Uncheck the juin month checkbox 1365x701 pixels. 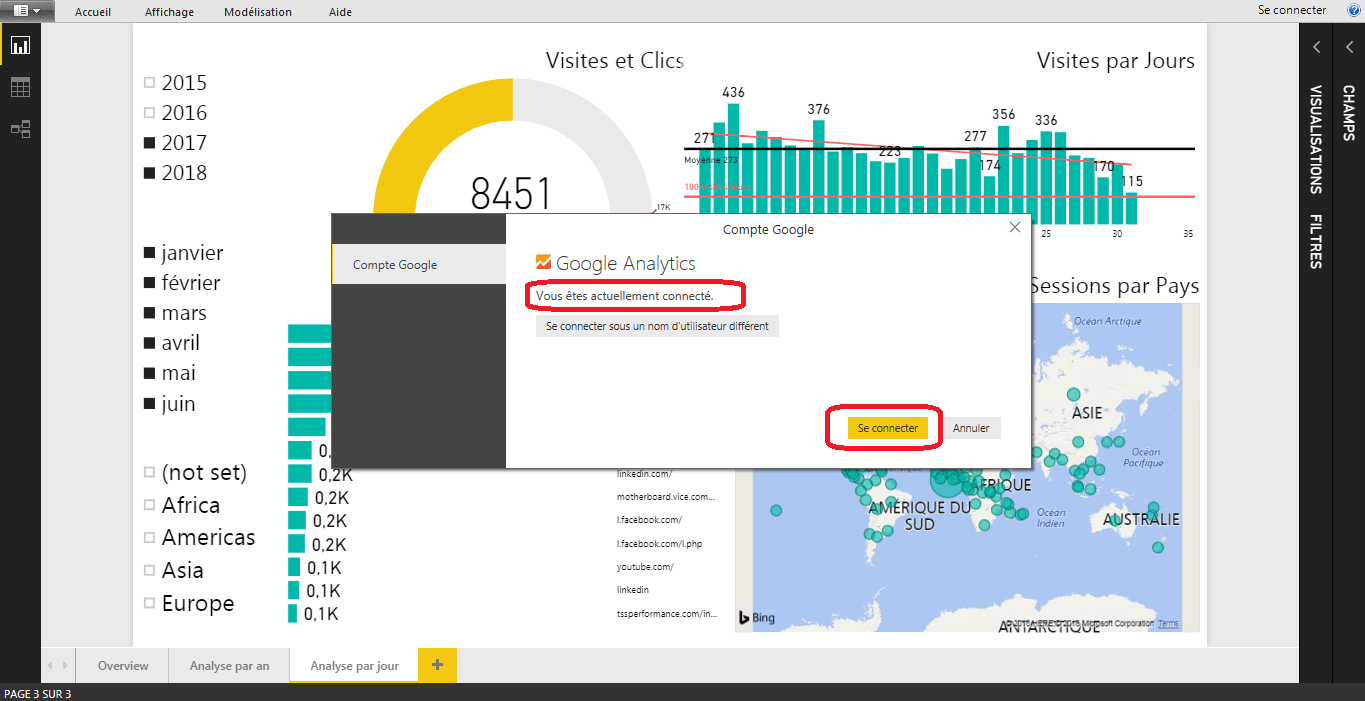(x=150, y=404)
